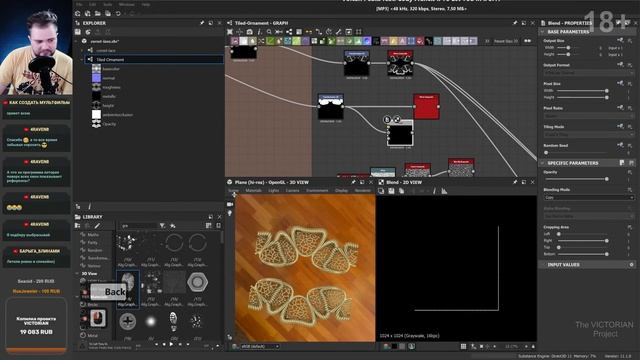Open the Display menu in 3D view
The width and height of the screenshot is (640, 360).
coord(341,191)
